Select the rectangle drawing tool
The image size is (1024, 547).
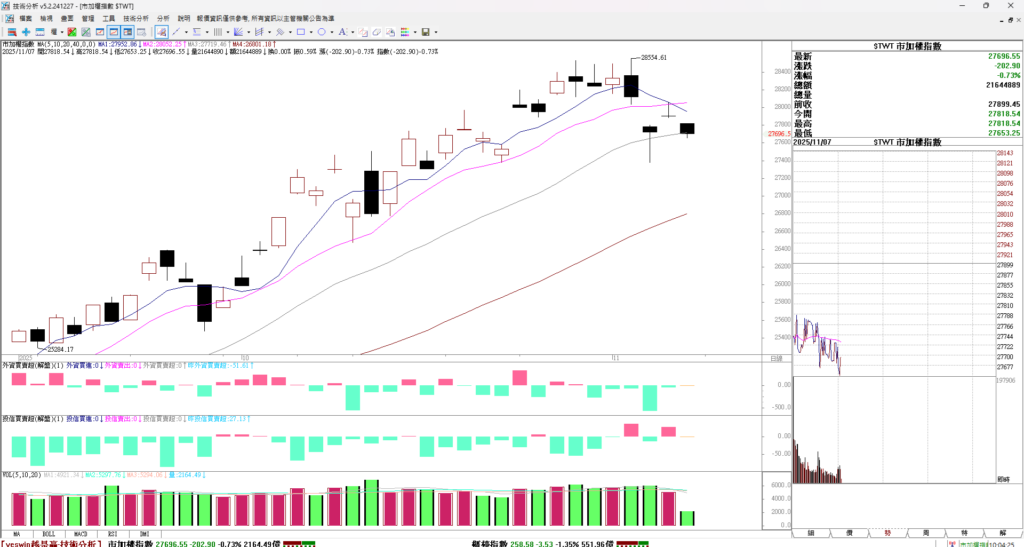tap(301, 32)
